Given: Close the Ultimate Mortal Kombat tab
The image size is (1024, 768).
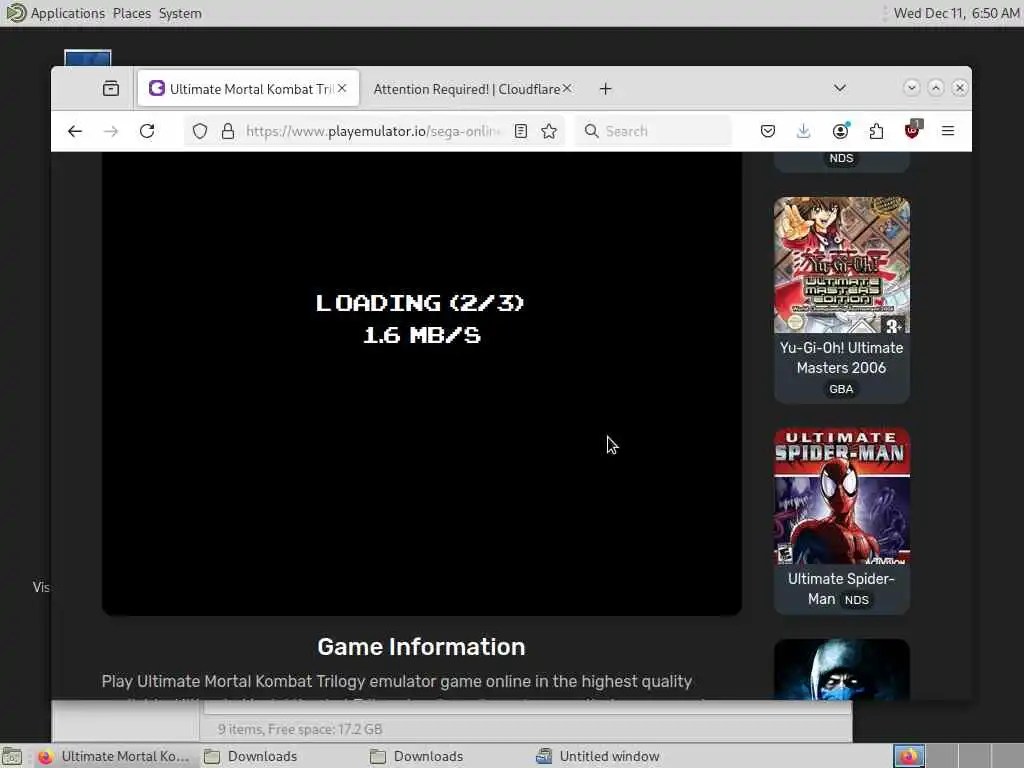Looking at the screenshot, I should click(x=342, y=88).
